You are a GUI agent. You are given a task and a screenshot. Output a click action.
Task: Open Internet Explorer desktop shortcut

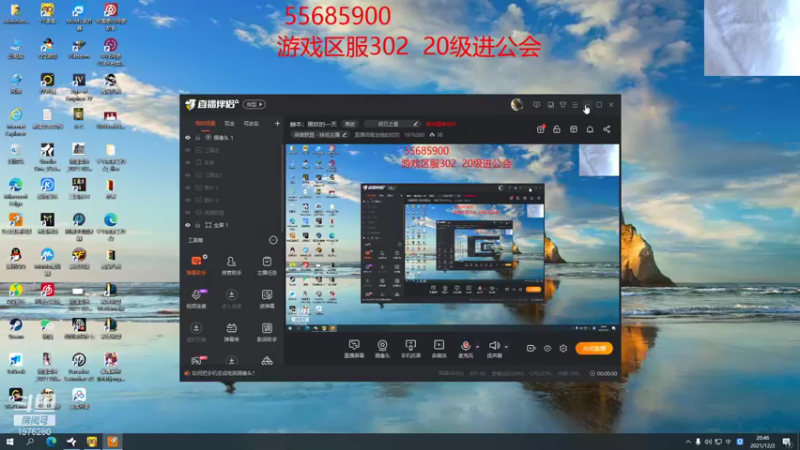[x=16, y=121]
